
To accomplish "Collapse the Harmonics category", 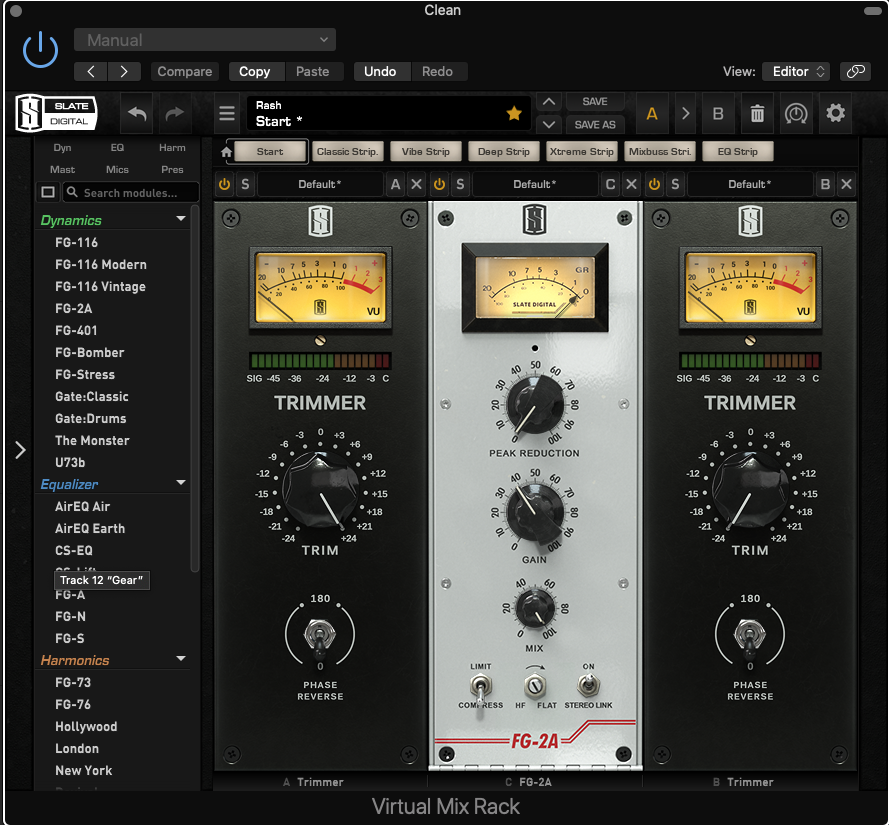I will pos(181,659).
